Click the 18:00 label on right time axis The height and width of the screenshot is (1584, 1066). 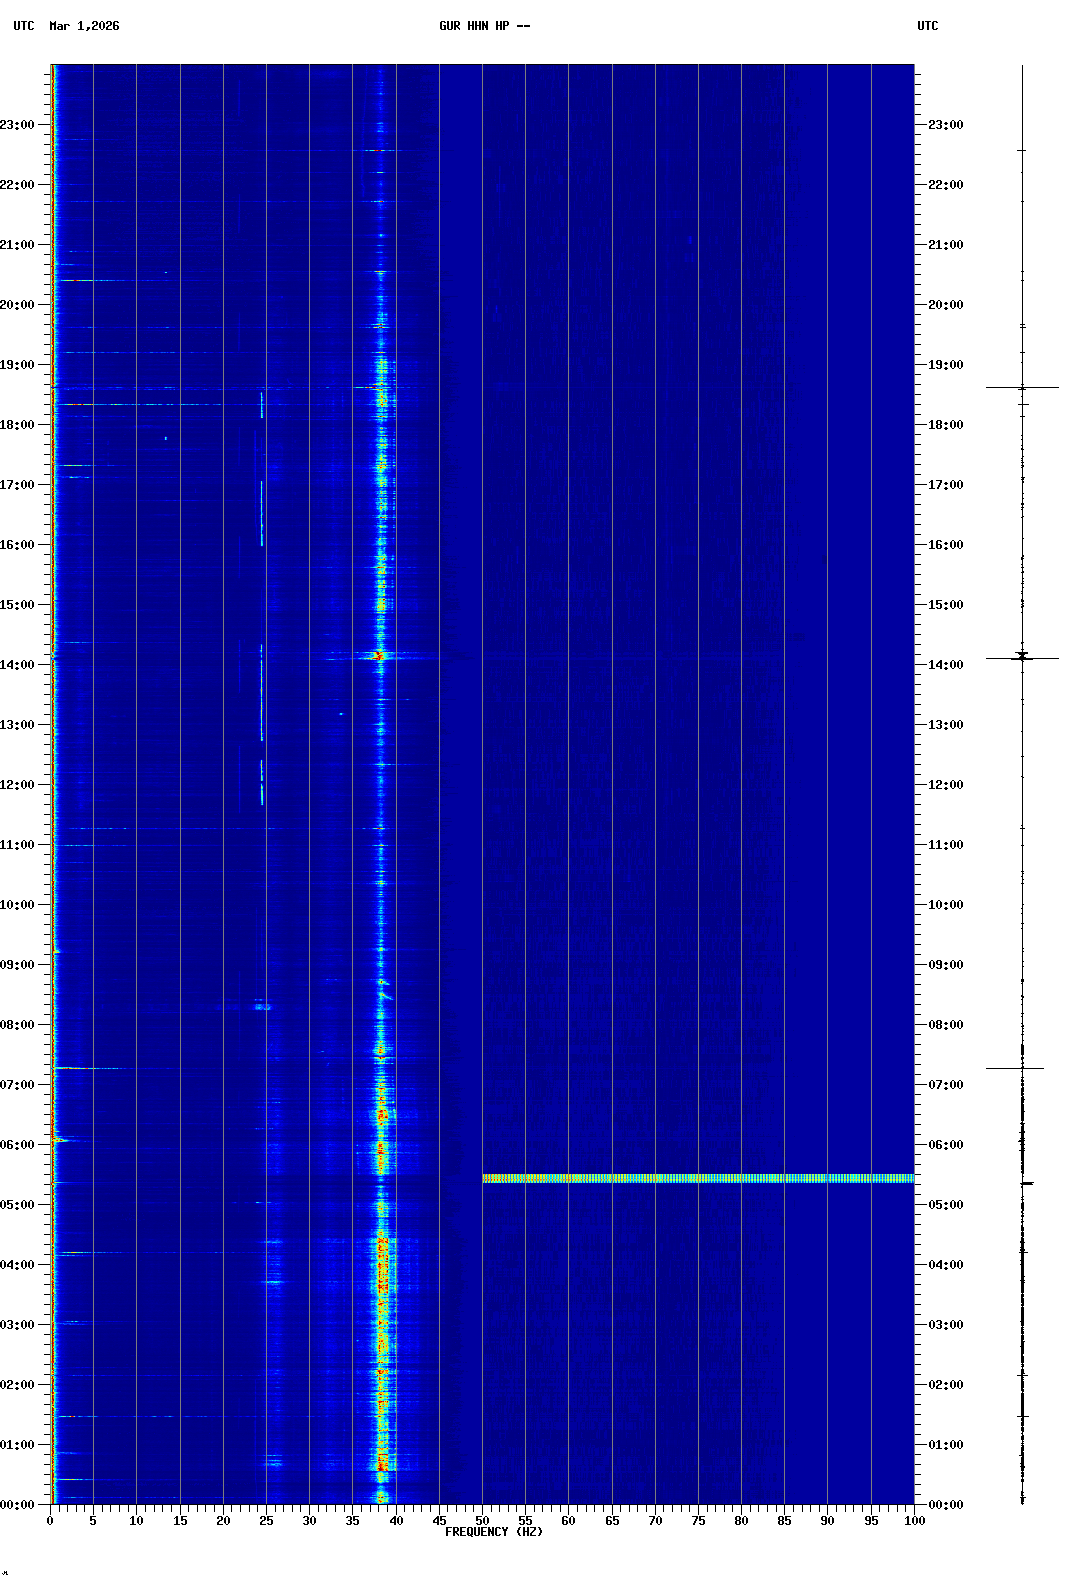point(945,425)
